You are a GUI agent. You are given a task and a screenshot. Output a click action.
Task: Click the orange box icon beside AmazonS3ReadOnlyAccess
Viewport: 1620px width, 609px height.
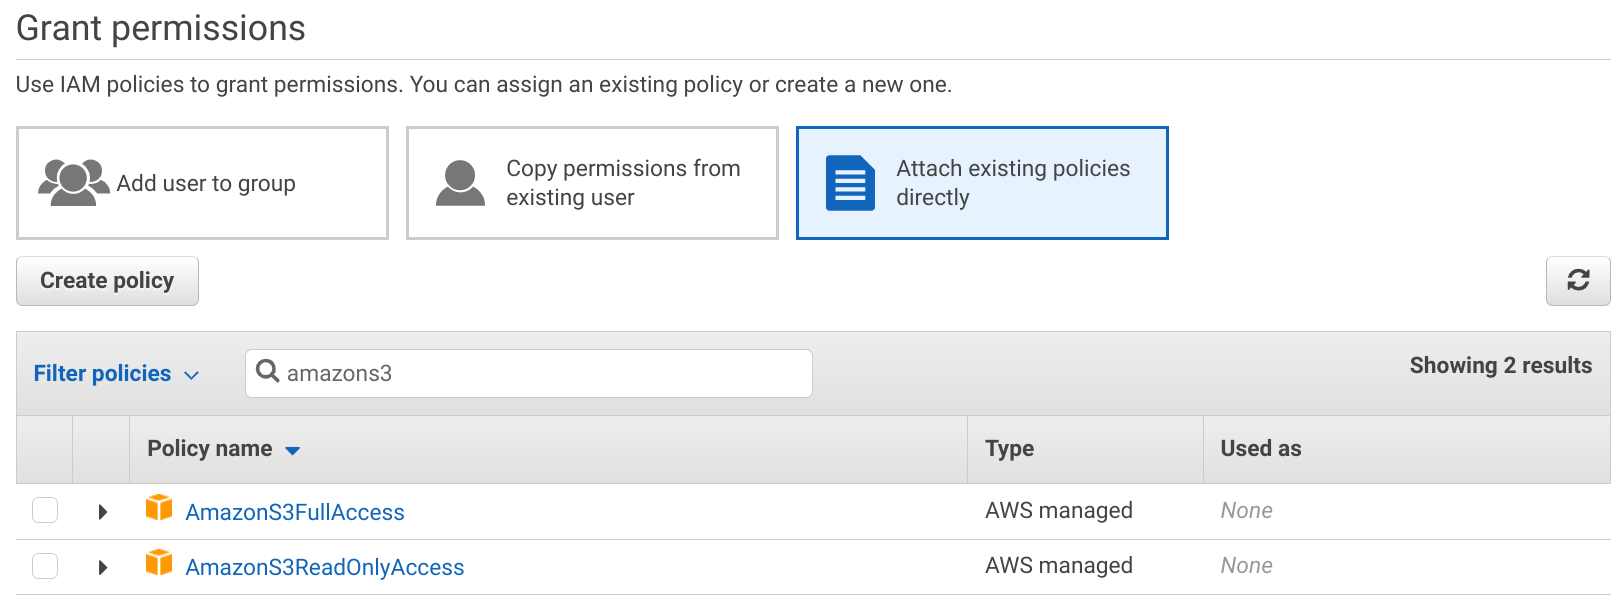click(159, 562)
